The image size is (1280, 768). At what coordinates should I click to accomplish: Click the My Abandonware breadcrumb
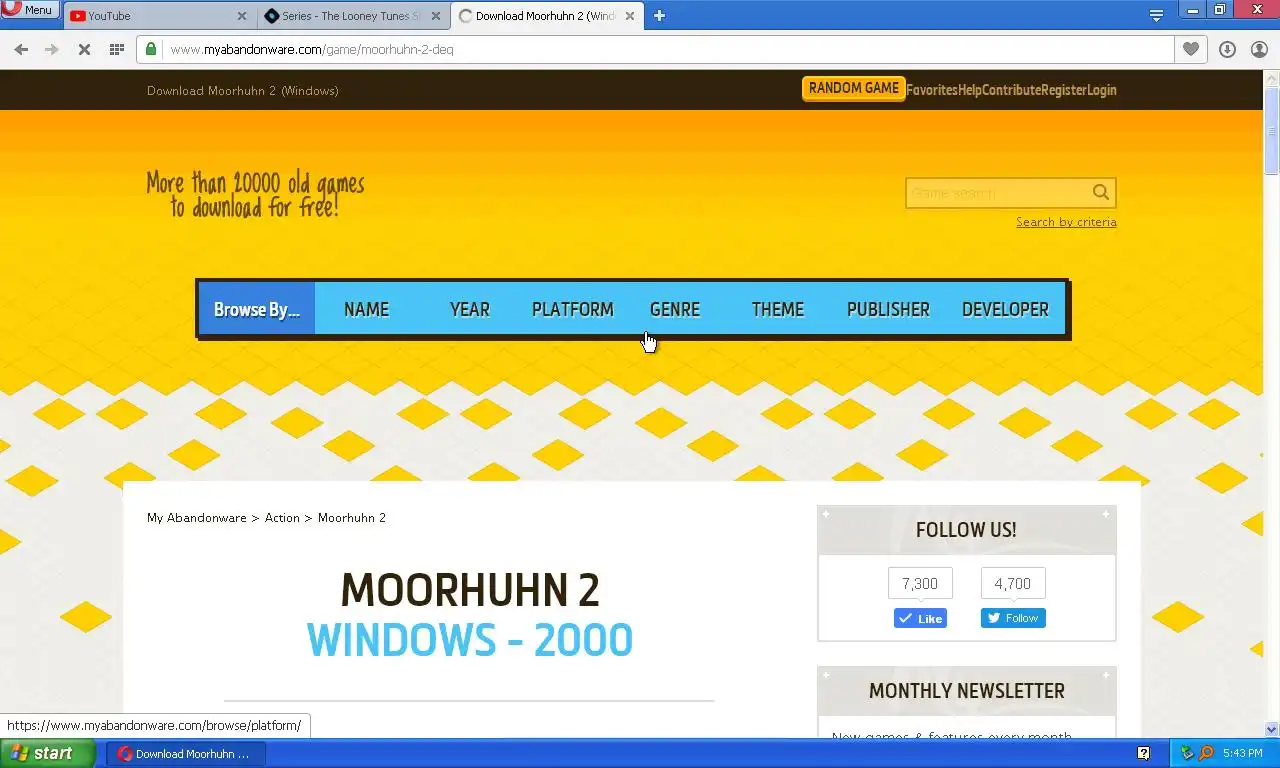pos(196,518)
